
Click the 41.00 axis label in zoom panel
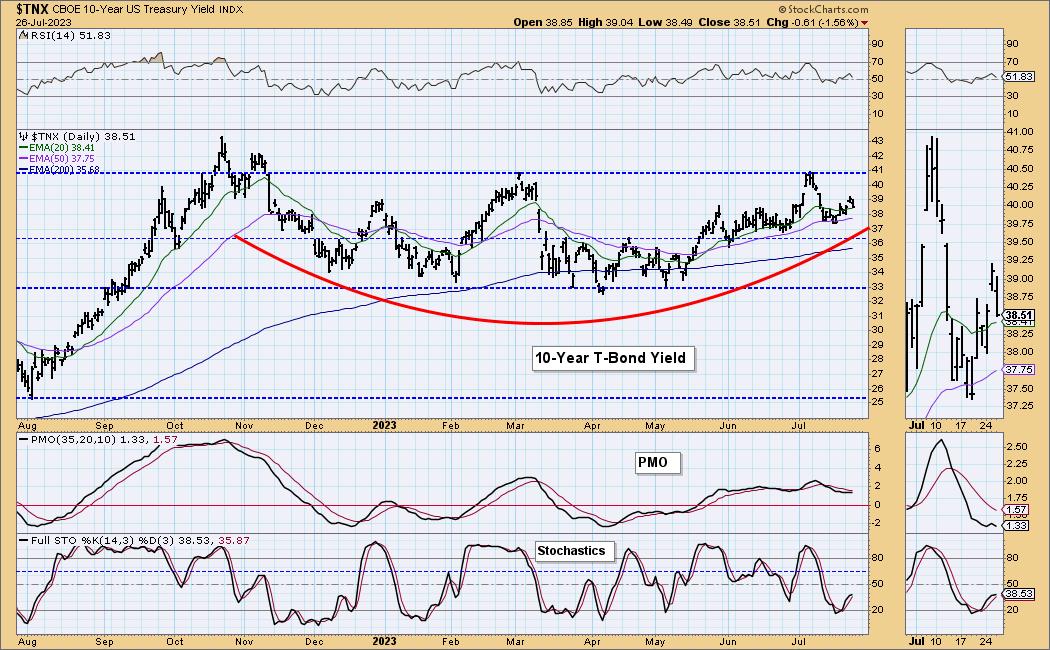(x=1019, y=132)
